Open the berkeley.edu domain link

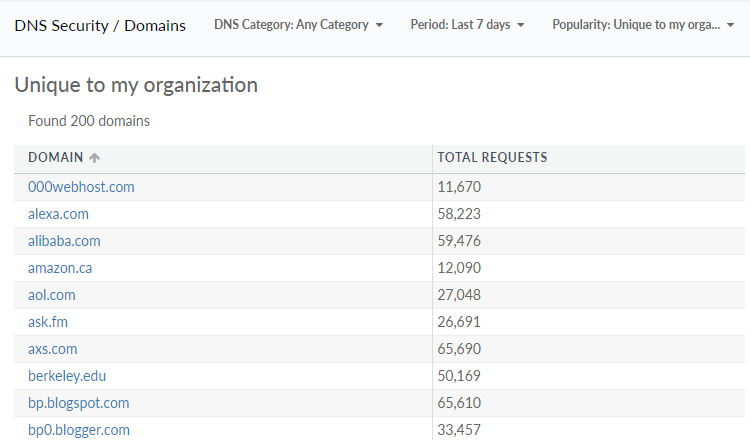coord(67,376)
